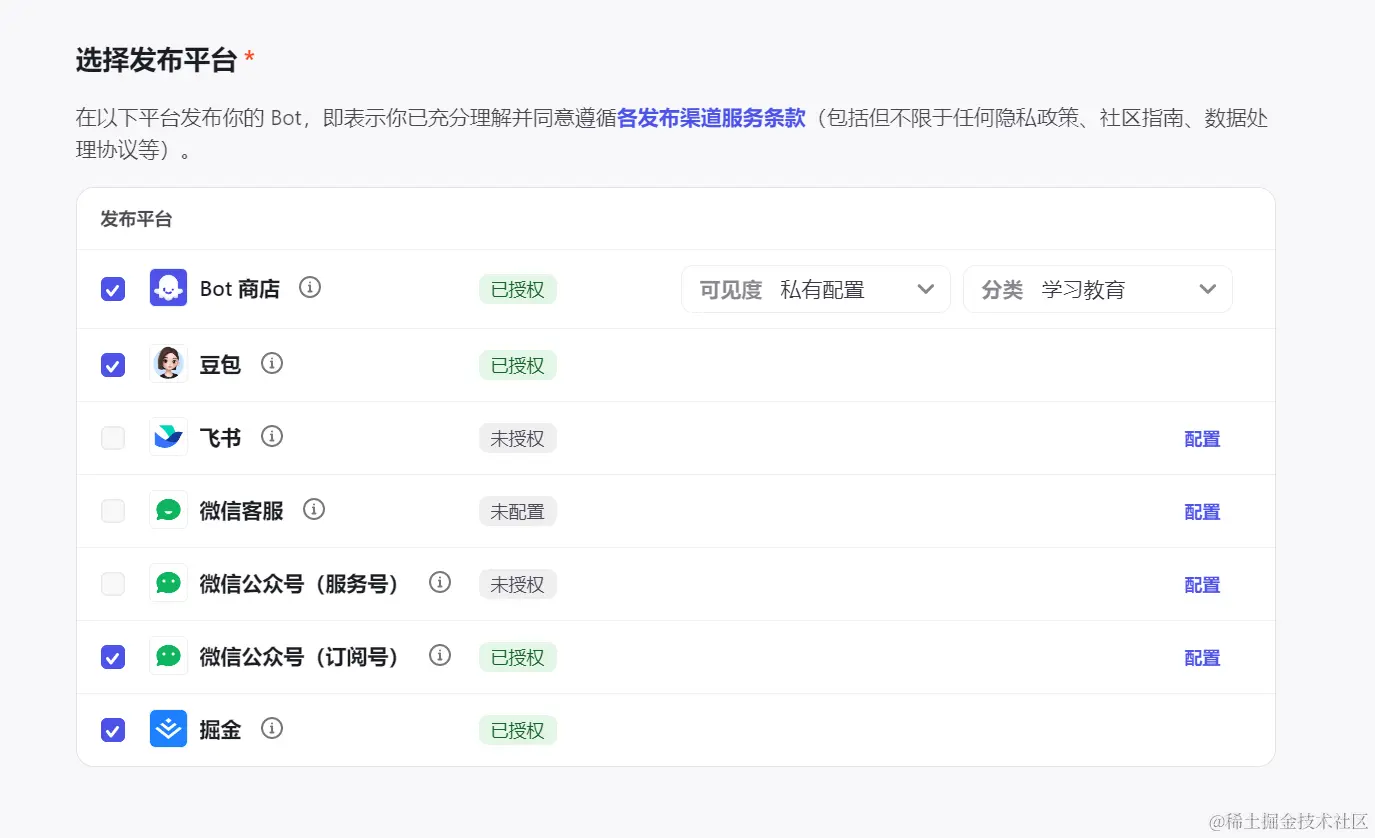The height and width of the screenshot is (838, 1375).
Task: Open info icon next to 飞书
Action: pos(272,436)
